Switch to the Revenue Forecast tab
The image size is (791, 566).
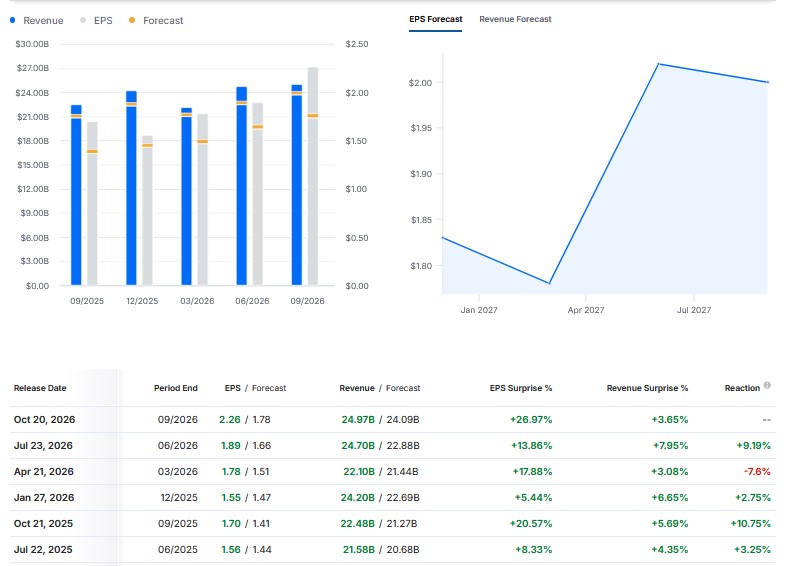click(515, 19)
